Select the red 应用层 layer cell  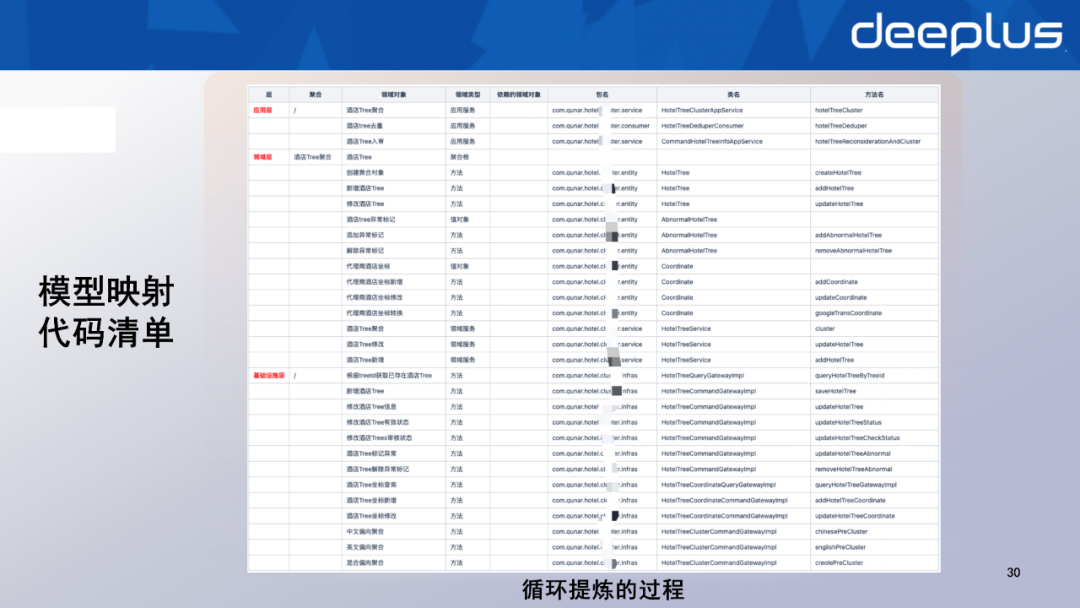pos(261,110)
